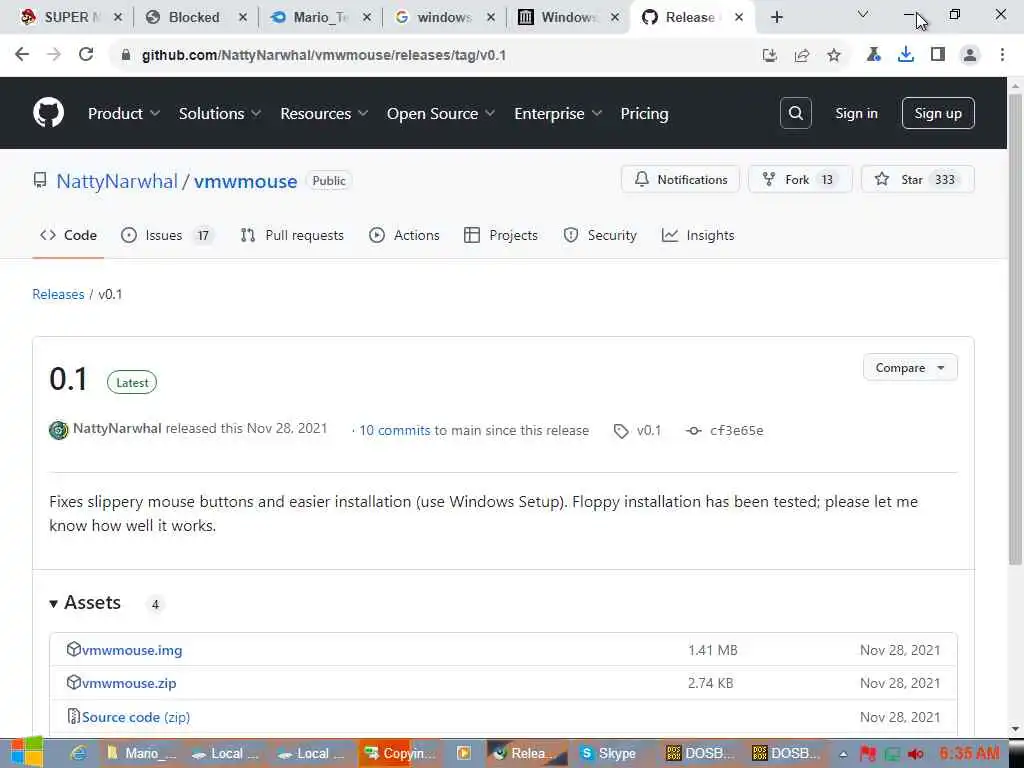The height and width of the screenshot is (768, 1024).
Task: Switch to the windows Google search tab
Action: click(444, 18)
